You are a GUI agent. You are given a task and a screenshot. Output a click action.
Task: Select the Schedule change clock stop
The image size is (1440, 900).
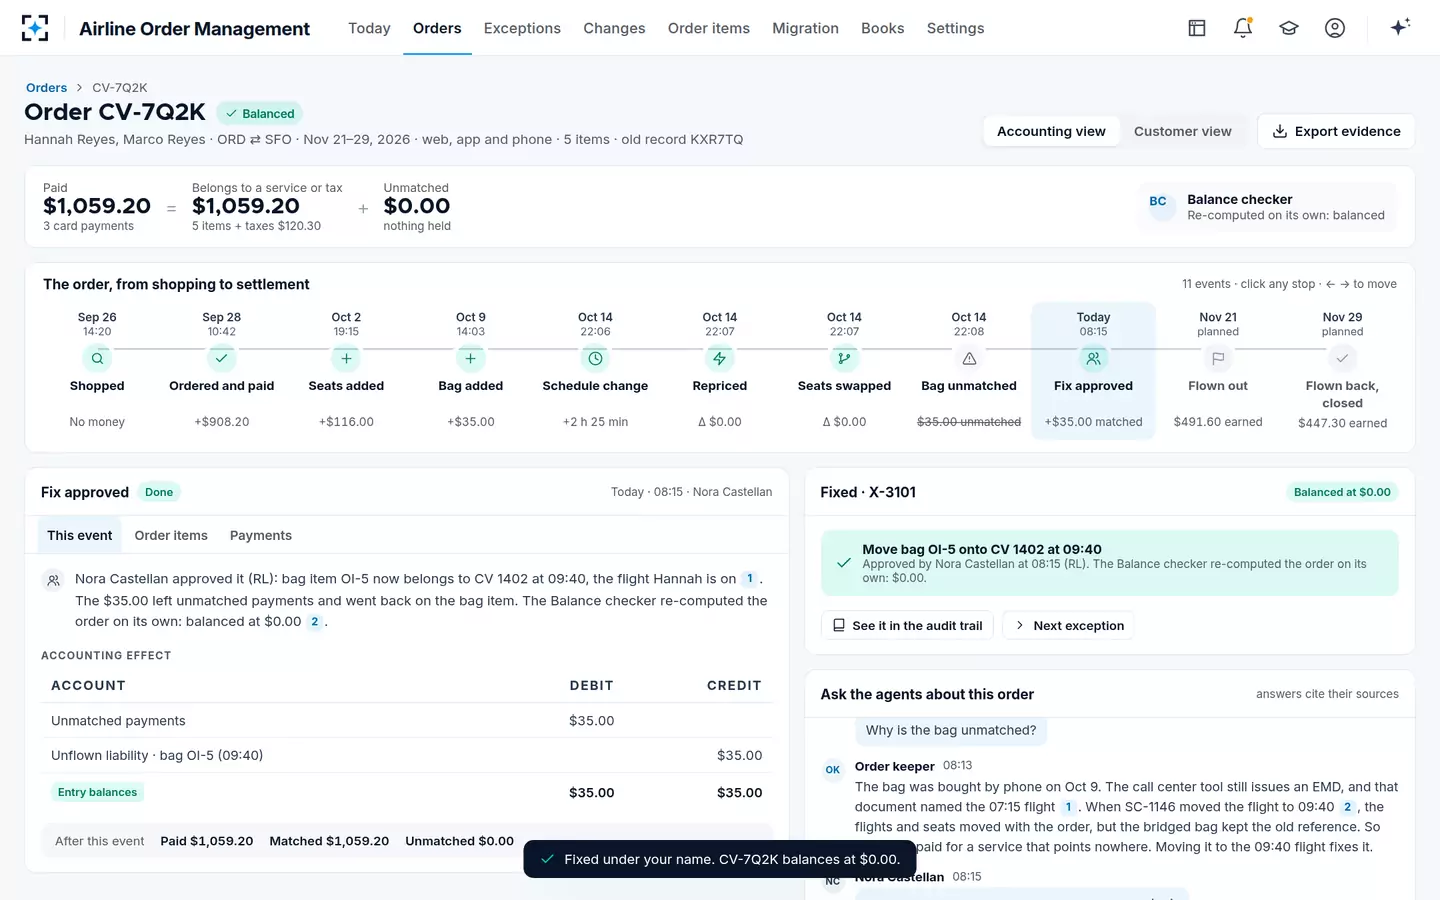[x=595, y=358]
